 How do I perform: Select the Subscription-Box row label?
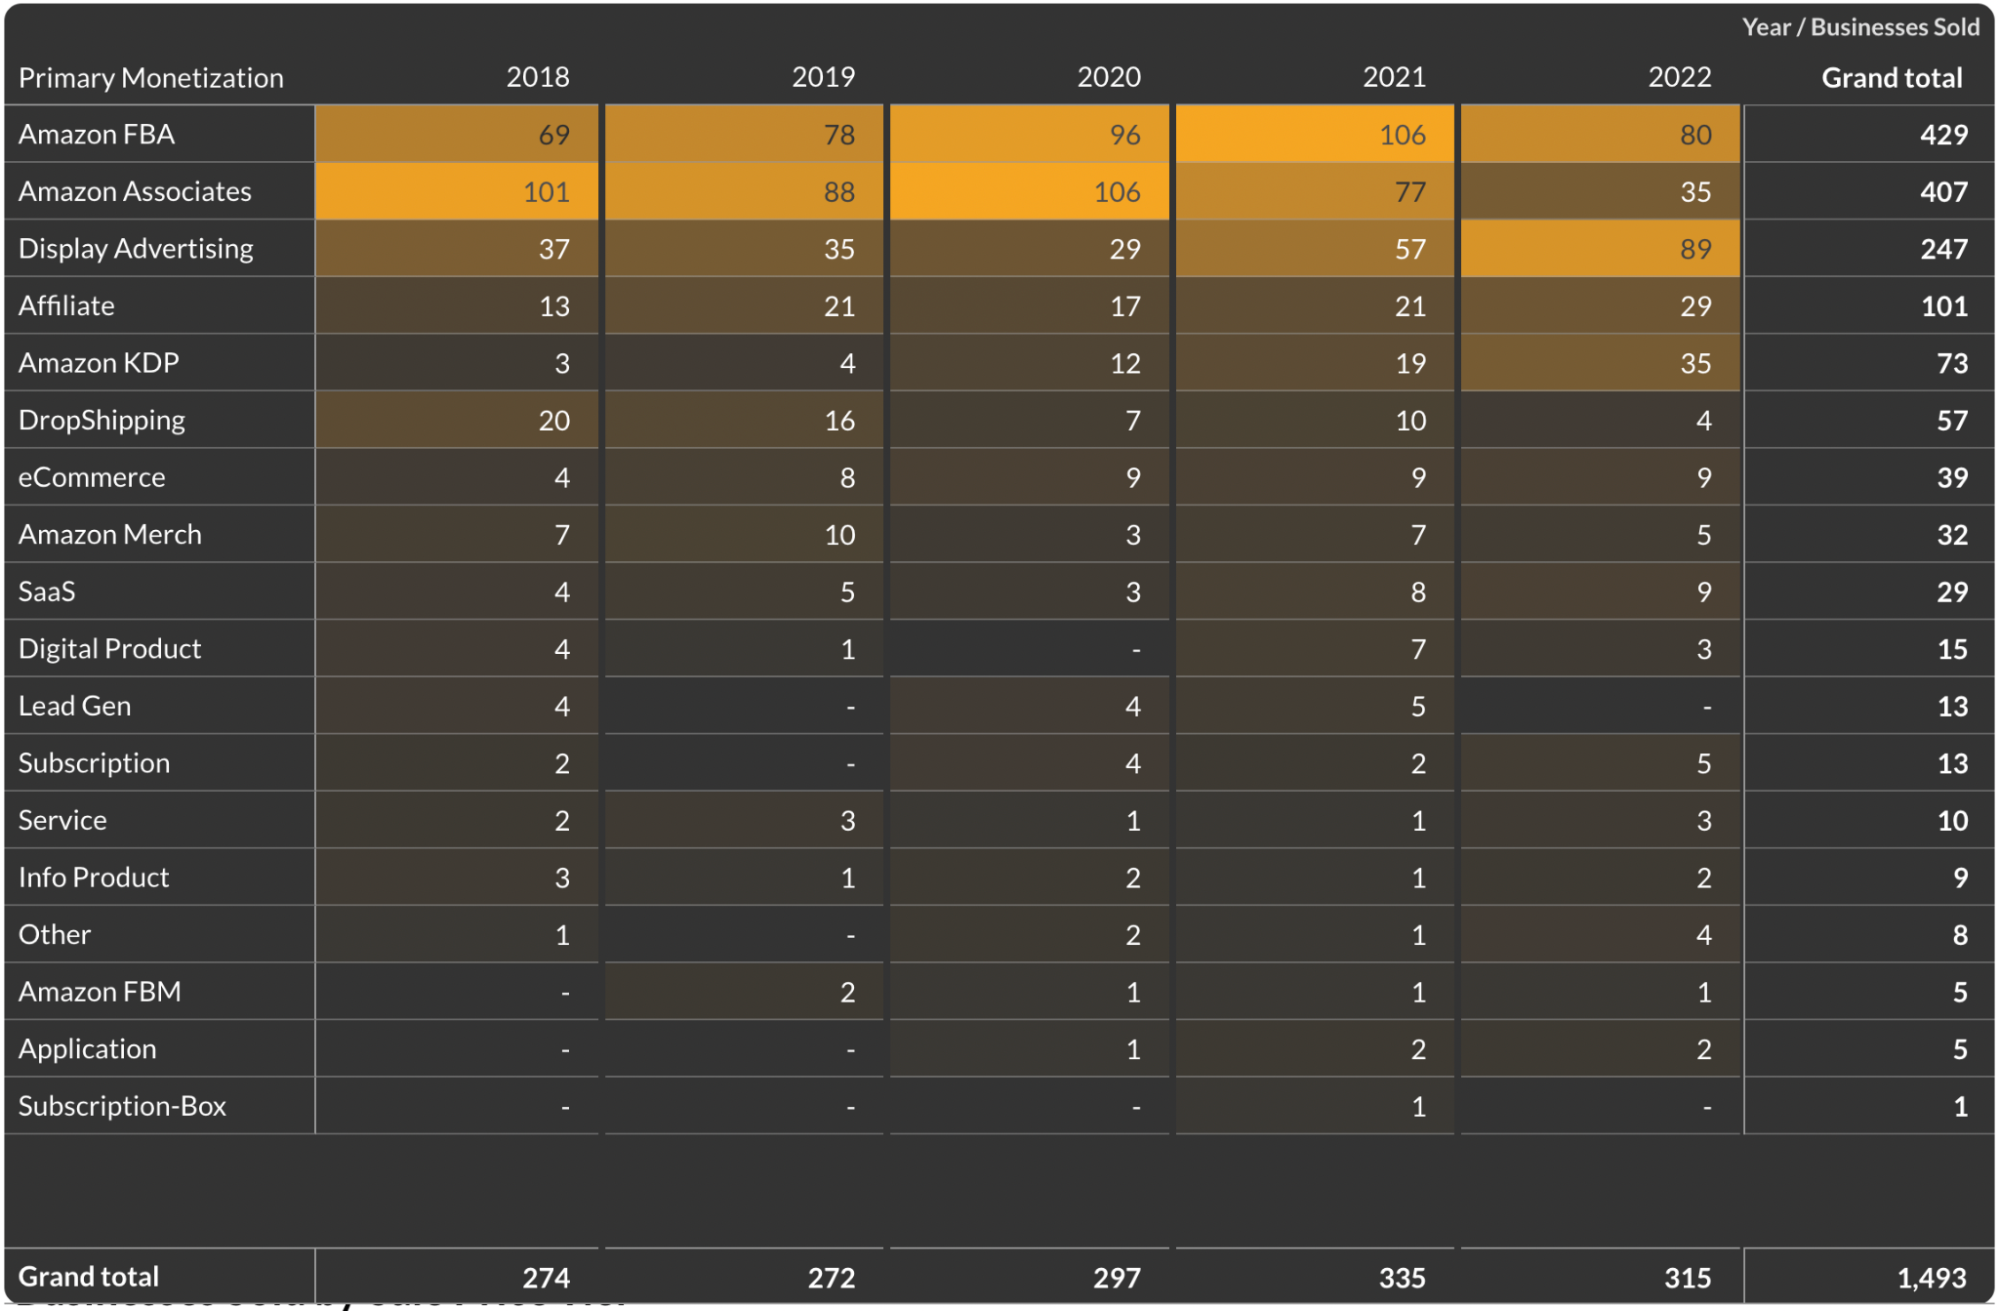point(121,1106)
